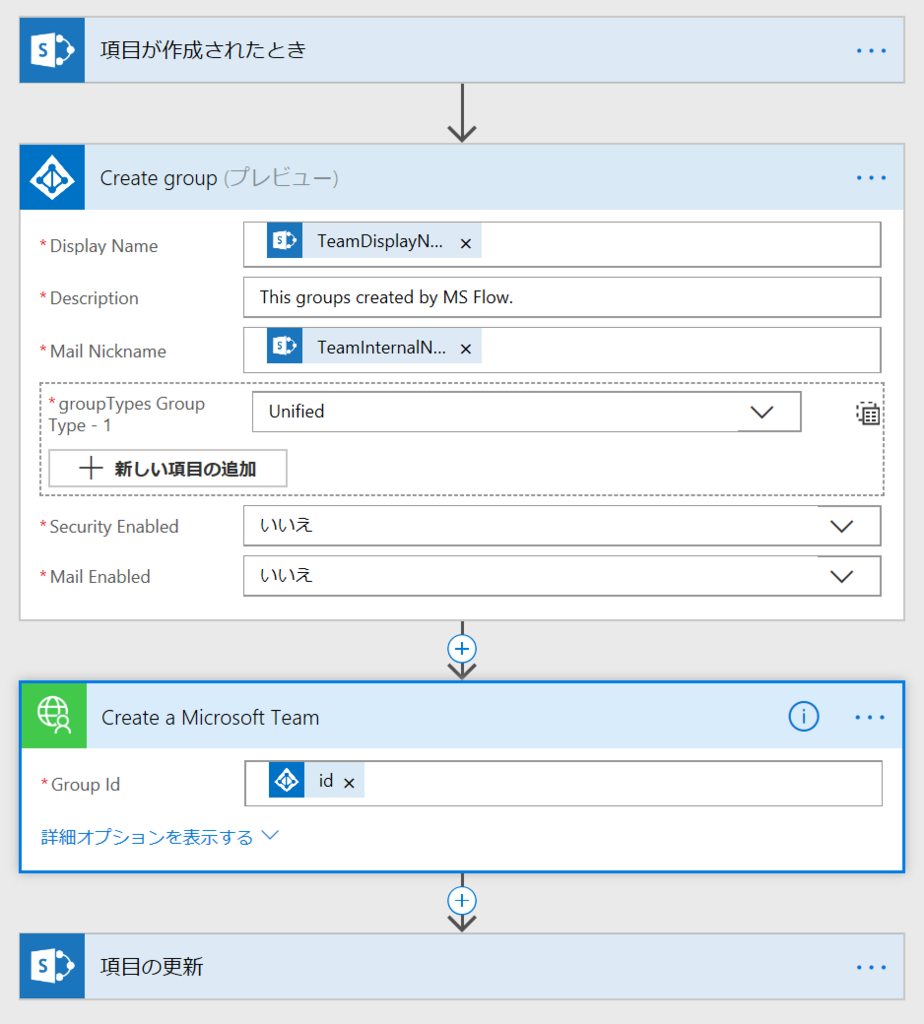Expand 詳細オプションを表示する advanced options
The width and height of the screenshot is (924, 1024).
pyautogui.click(x=160, y=837)
